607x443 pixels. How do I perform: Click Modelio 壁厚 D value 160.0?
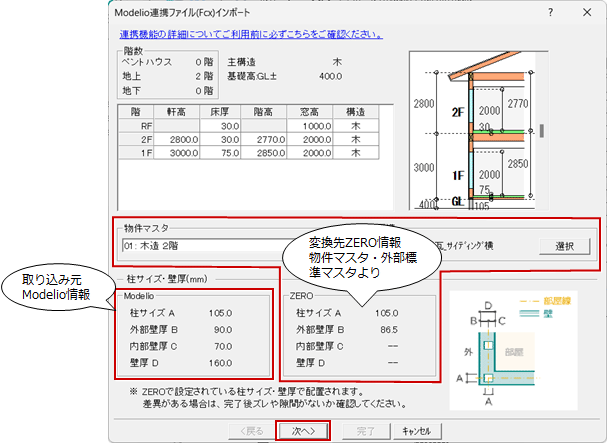(220, 363)
